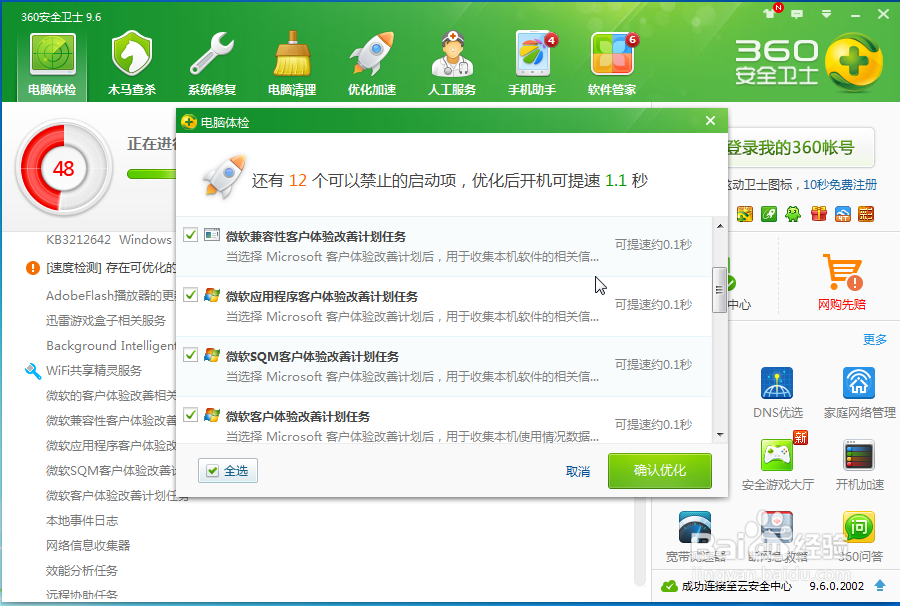Viewport: 900px width, 606px height.
Task: Select the WiFi共享精灵服务 row
Action: click(x=94, y=370)
